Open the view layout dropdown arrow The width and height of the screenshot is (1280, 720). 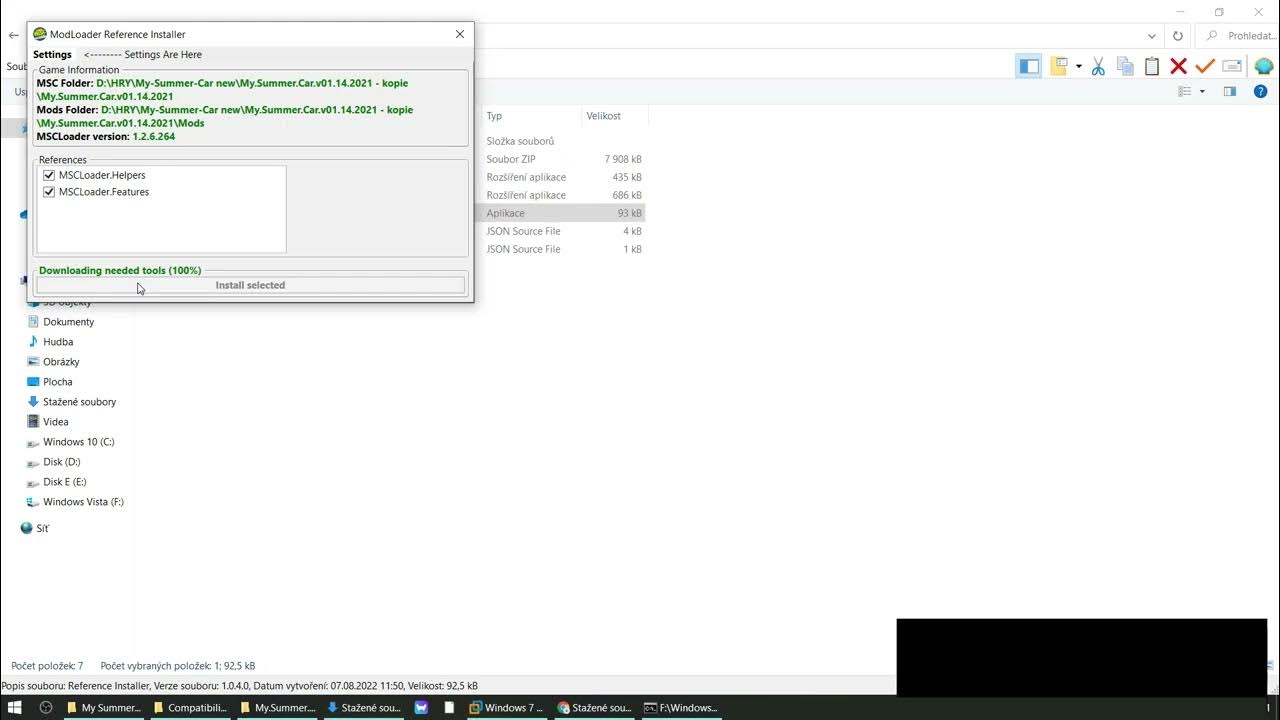(1202, 91)
